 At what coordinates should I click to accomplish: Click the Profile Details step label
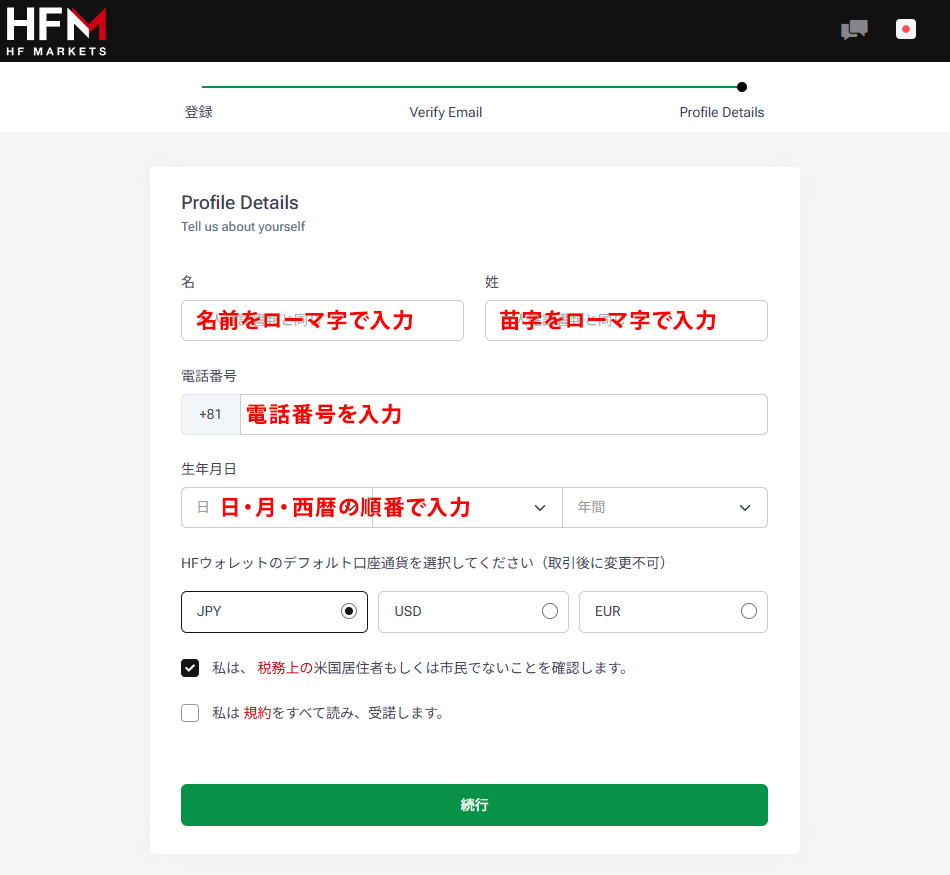pos(722,112)
